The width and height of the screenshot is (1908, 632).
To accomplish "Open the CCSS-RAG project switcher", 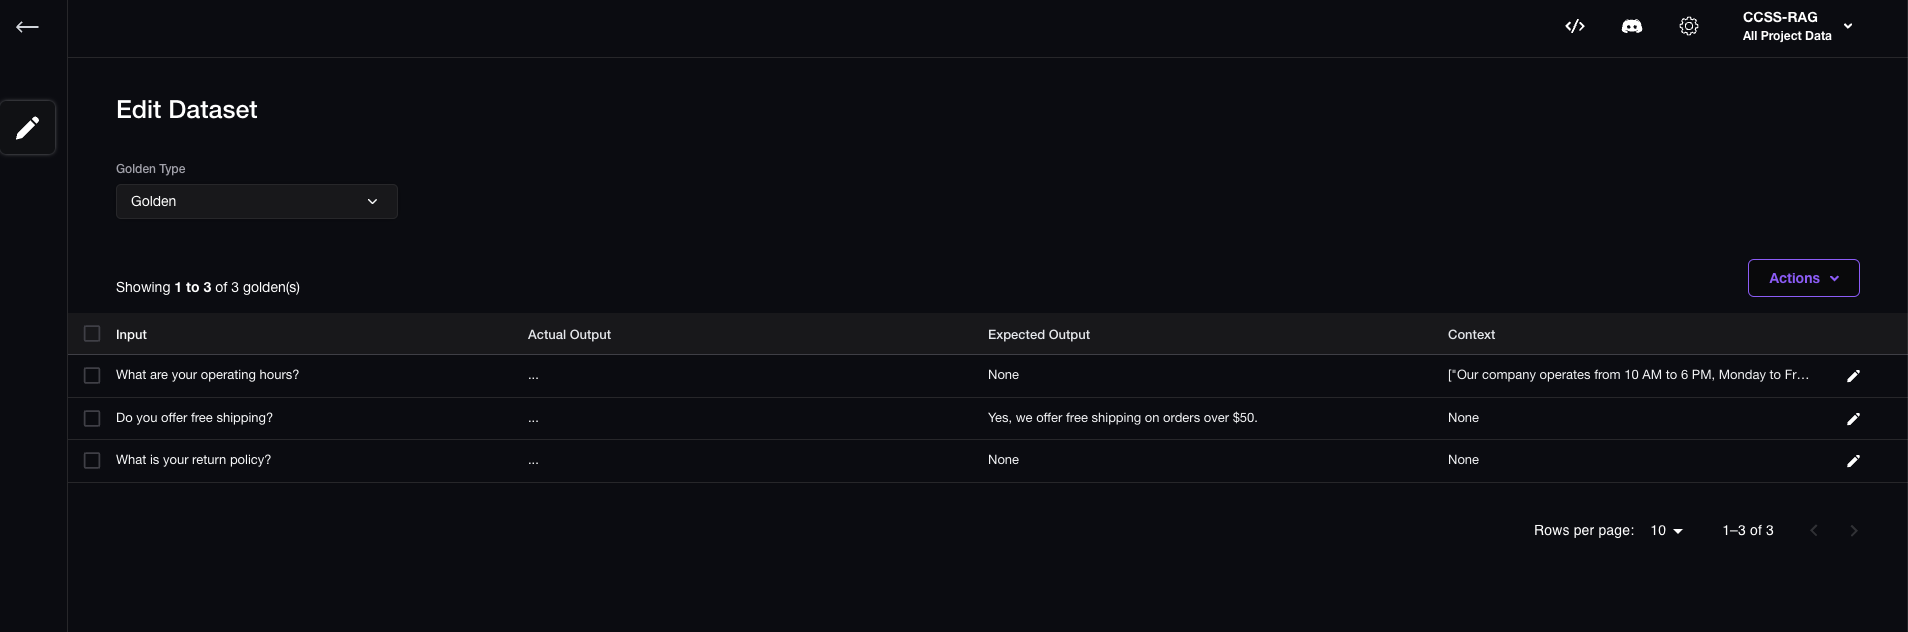I will click(x=1797, y=27).
